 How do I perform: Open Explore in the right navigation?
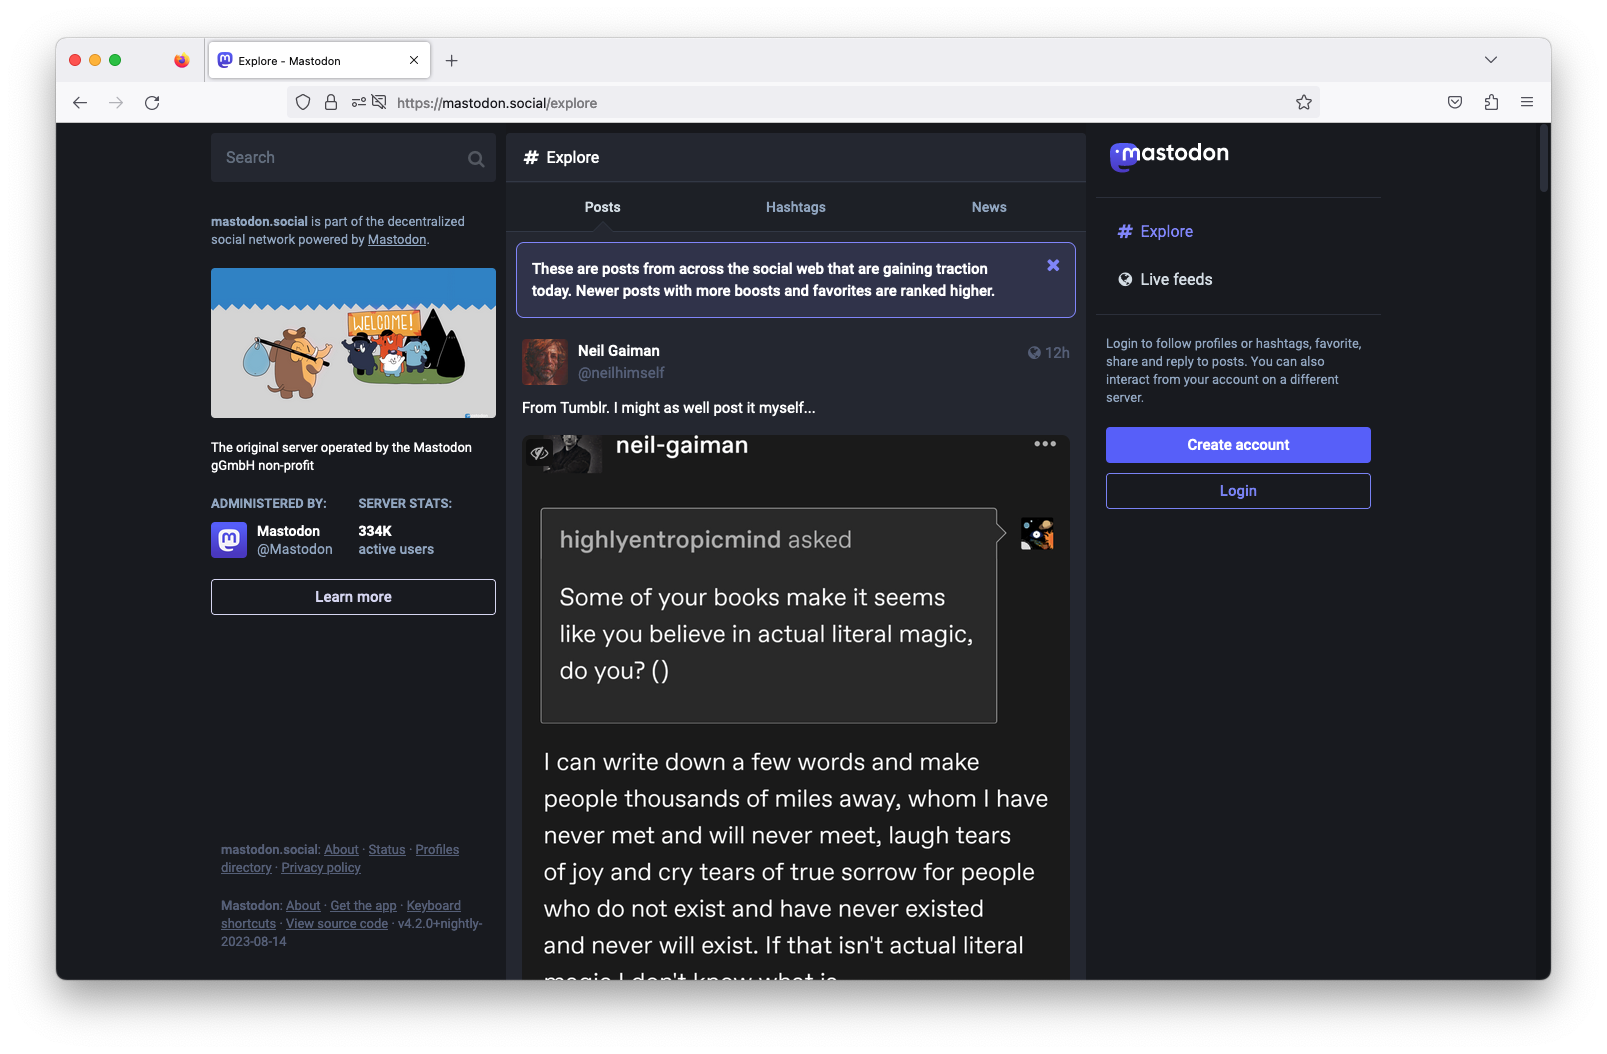tap(1156, 232)
